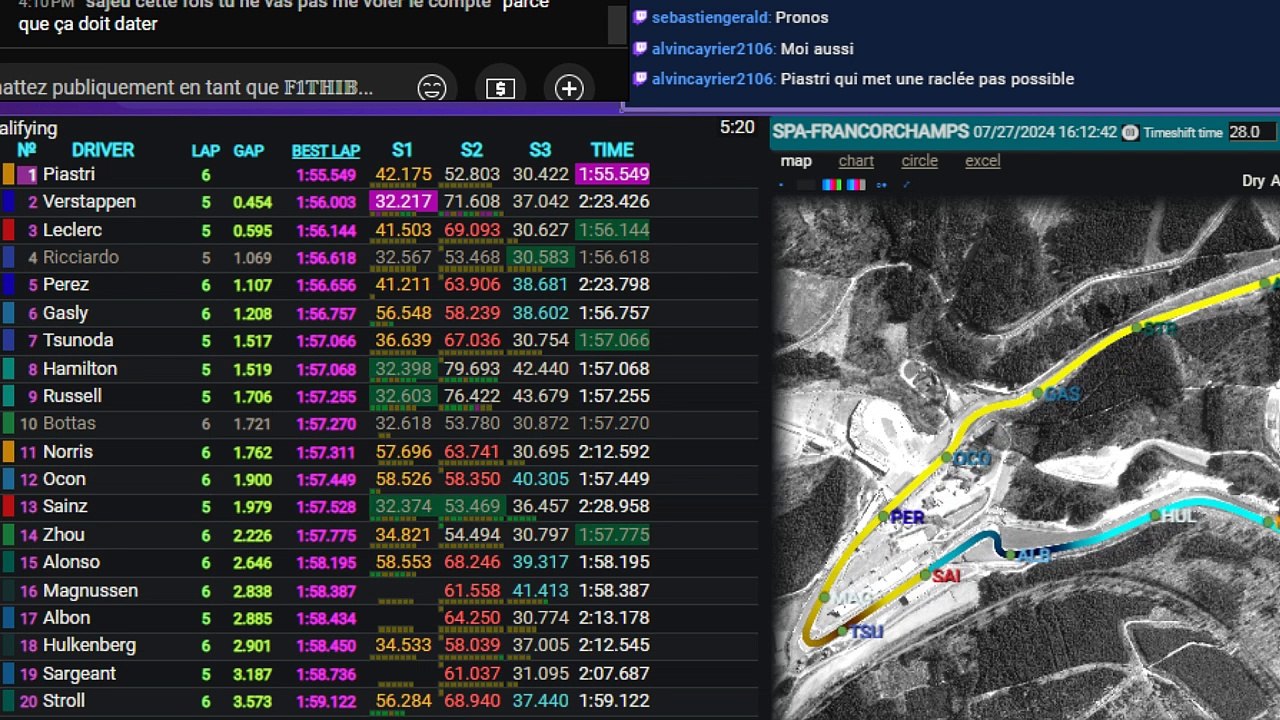Click the Twitch icon beside sebastiengerald's message
The image size is (1280, 720).
coord(640,17)
